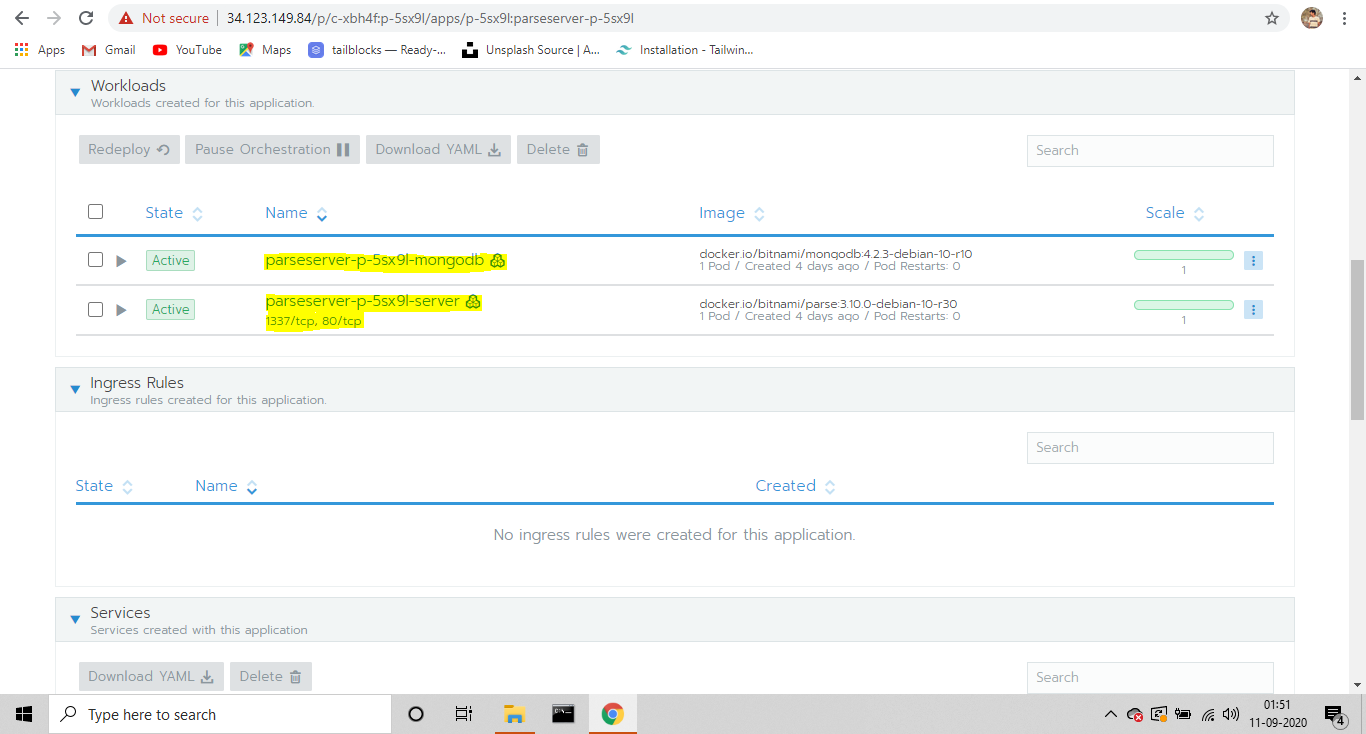Open actions menu for server workload

pyautogui.click(x=1253, y=309)
